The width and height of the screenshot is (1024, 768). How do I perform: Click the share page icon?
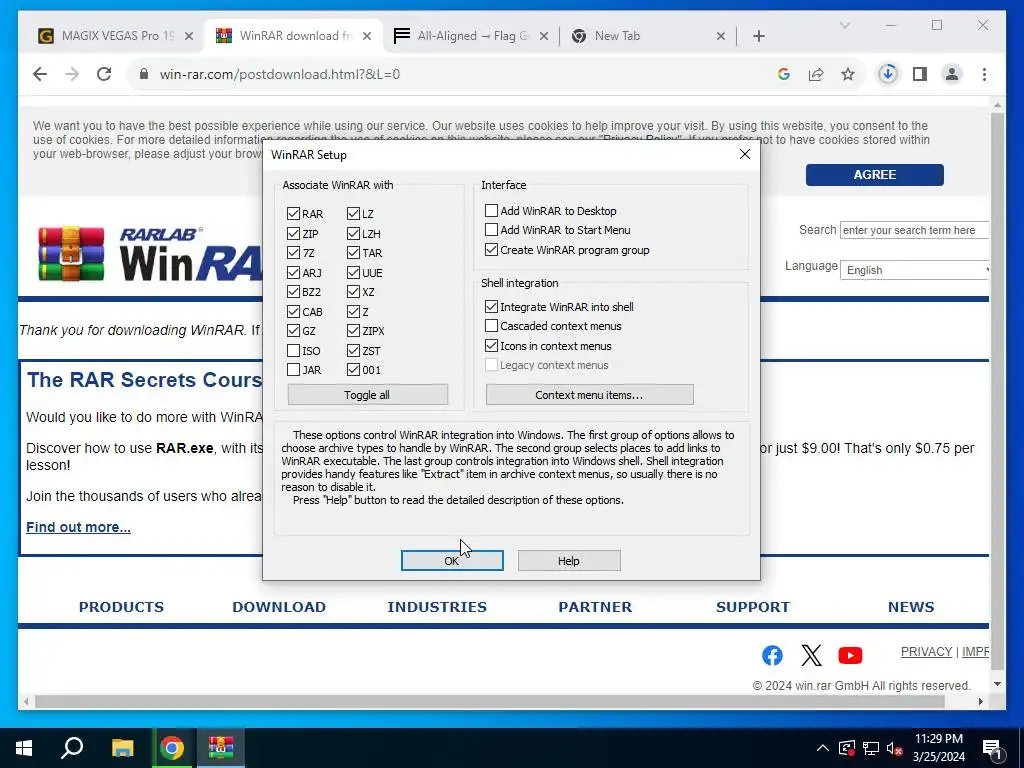tap(816, 74)
